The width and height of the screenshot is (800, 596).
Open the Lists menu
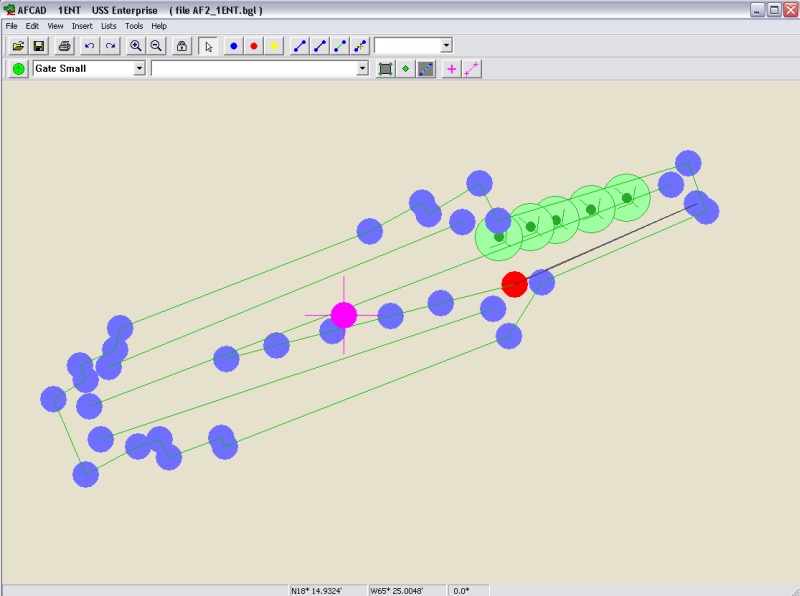click(109, 25)
